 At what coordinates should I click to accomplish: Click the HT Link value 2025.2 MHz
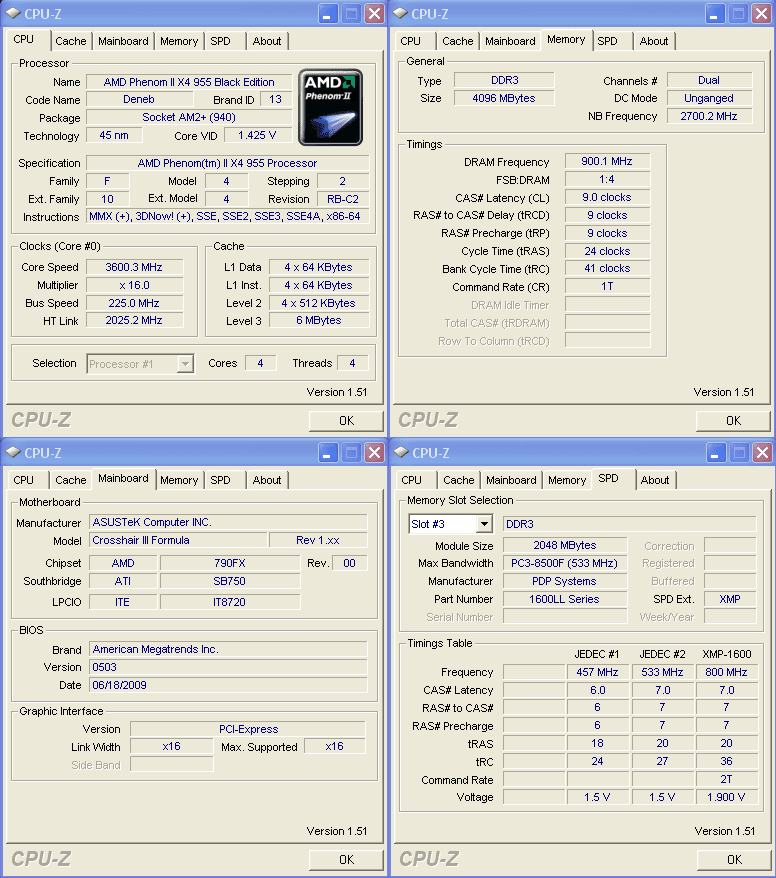[134, 321]
